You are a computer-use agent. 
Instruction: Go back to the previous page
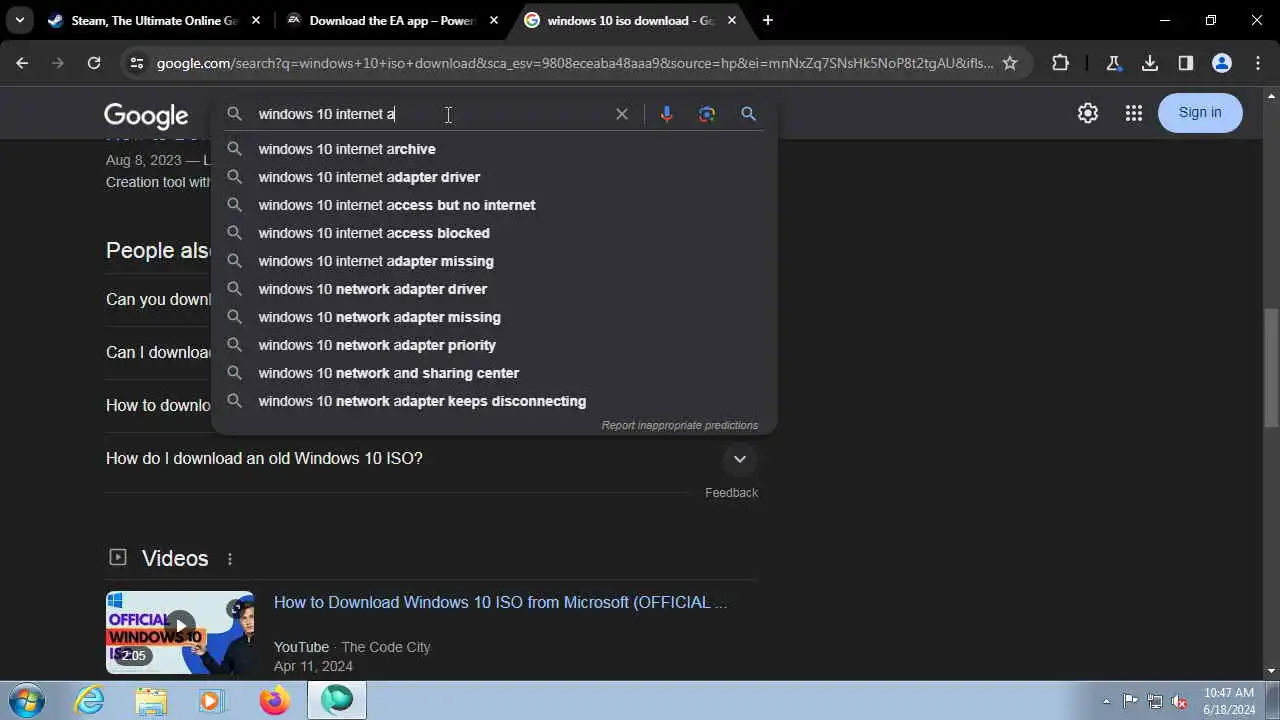(22, 63)
